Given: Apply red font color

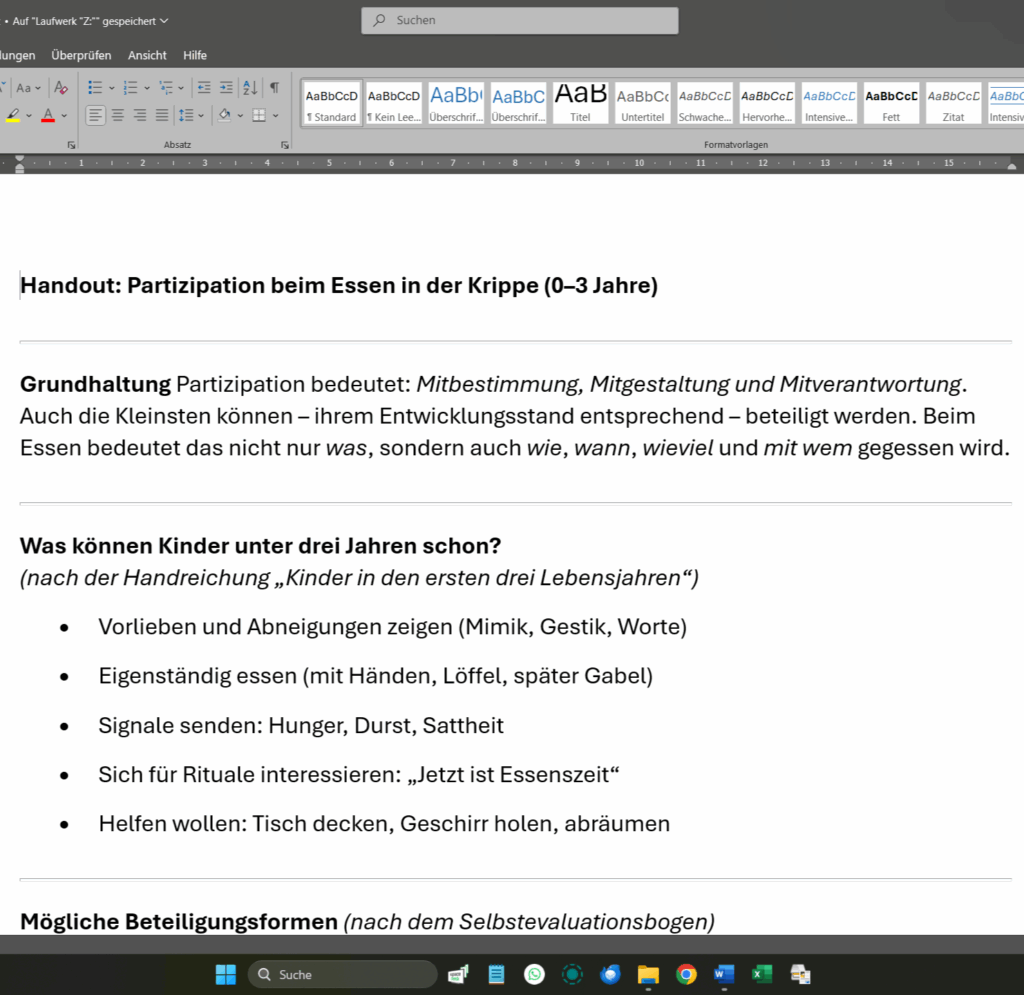Looking at the screenshot, I should click(x=48, y=116).
